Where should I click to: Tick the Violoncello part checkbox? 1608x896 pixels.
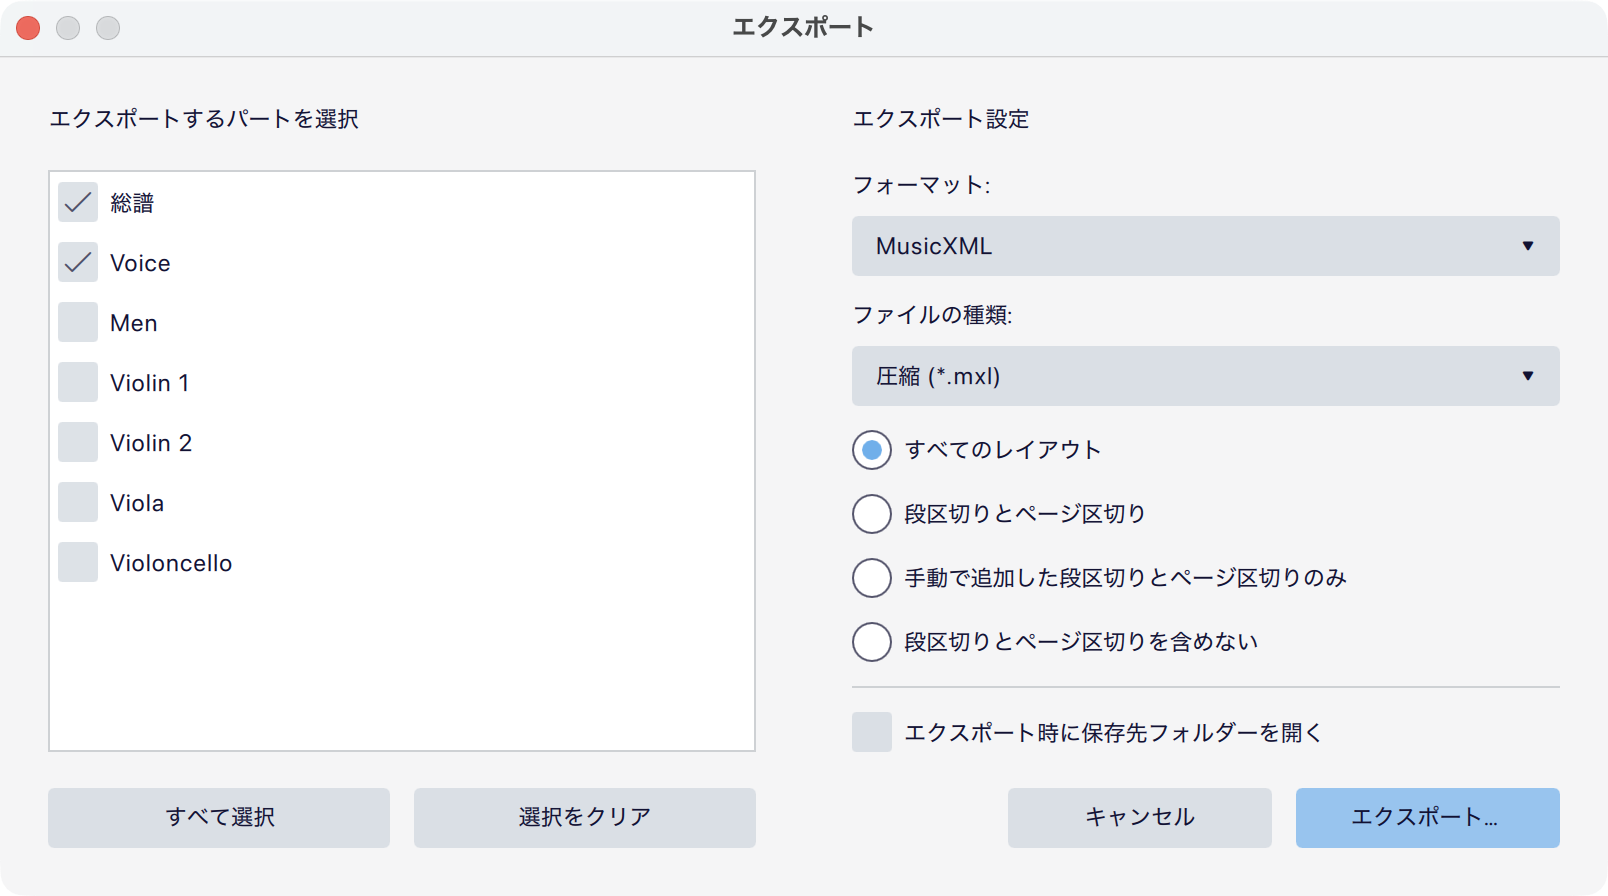[78, 563]
